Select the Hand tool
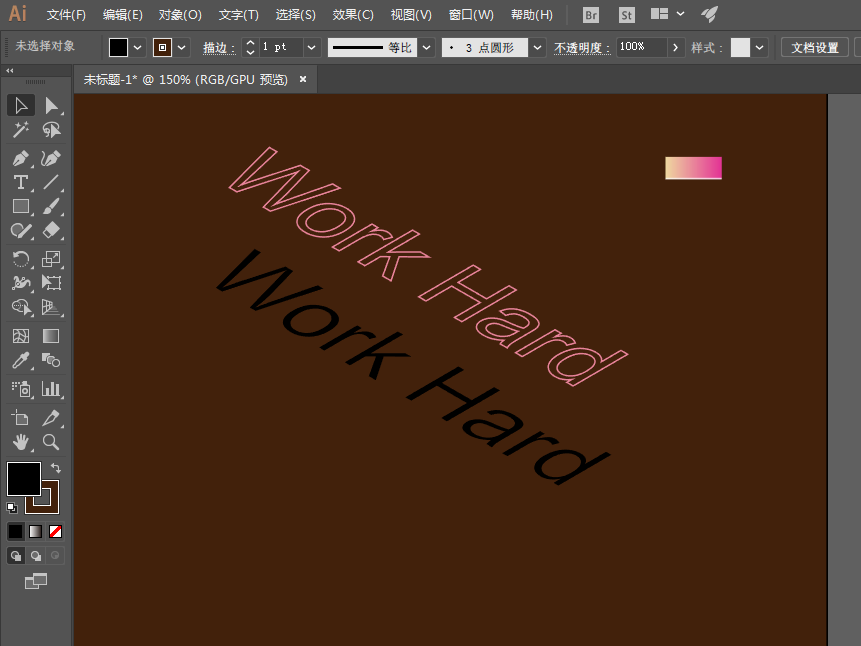Viewport: 861px width, 646px height. [21, 442]
